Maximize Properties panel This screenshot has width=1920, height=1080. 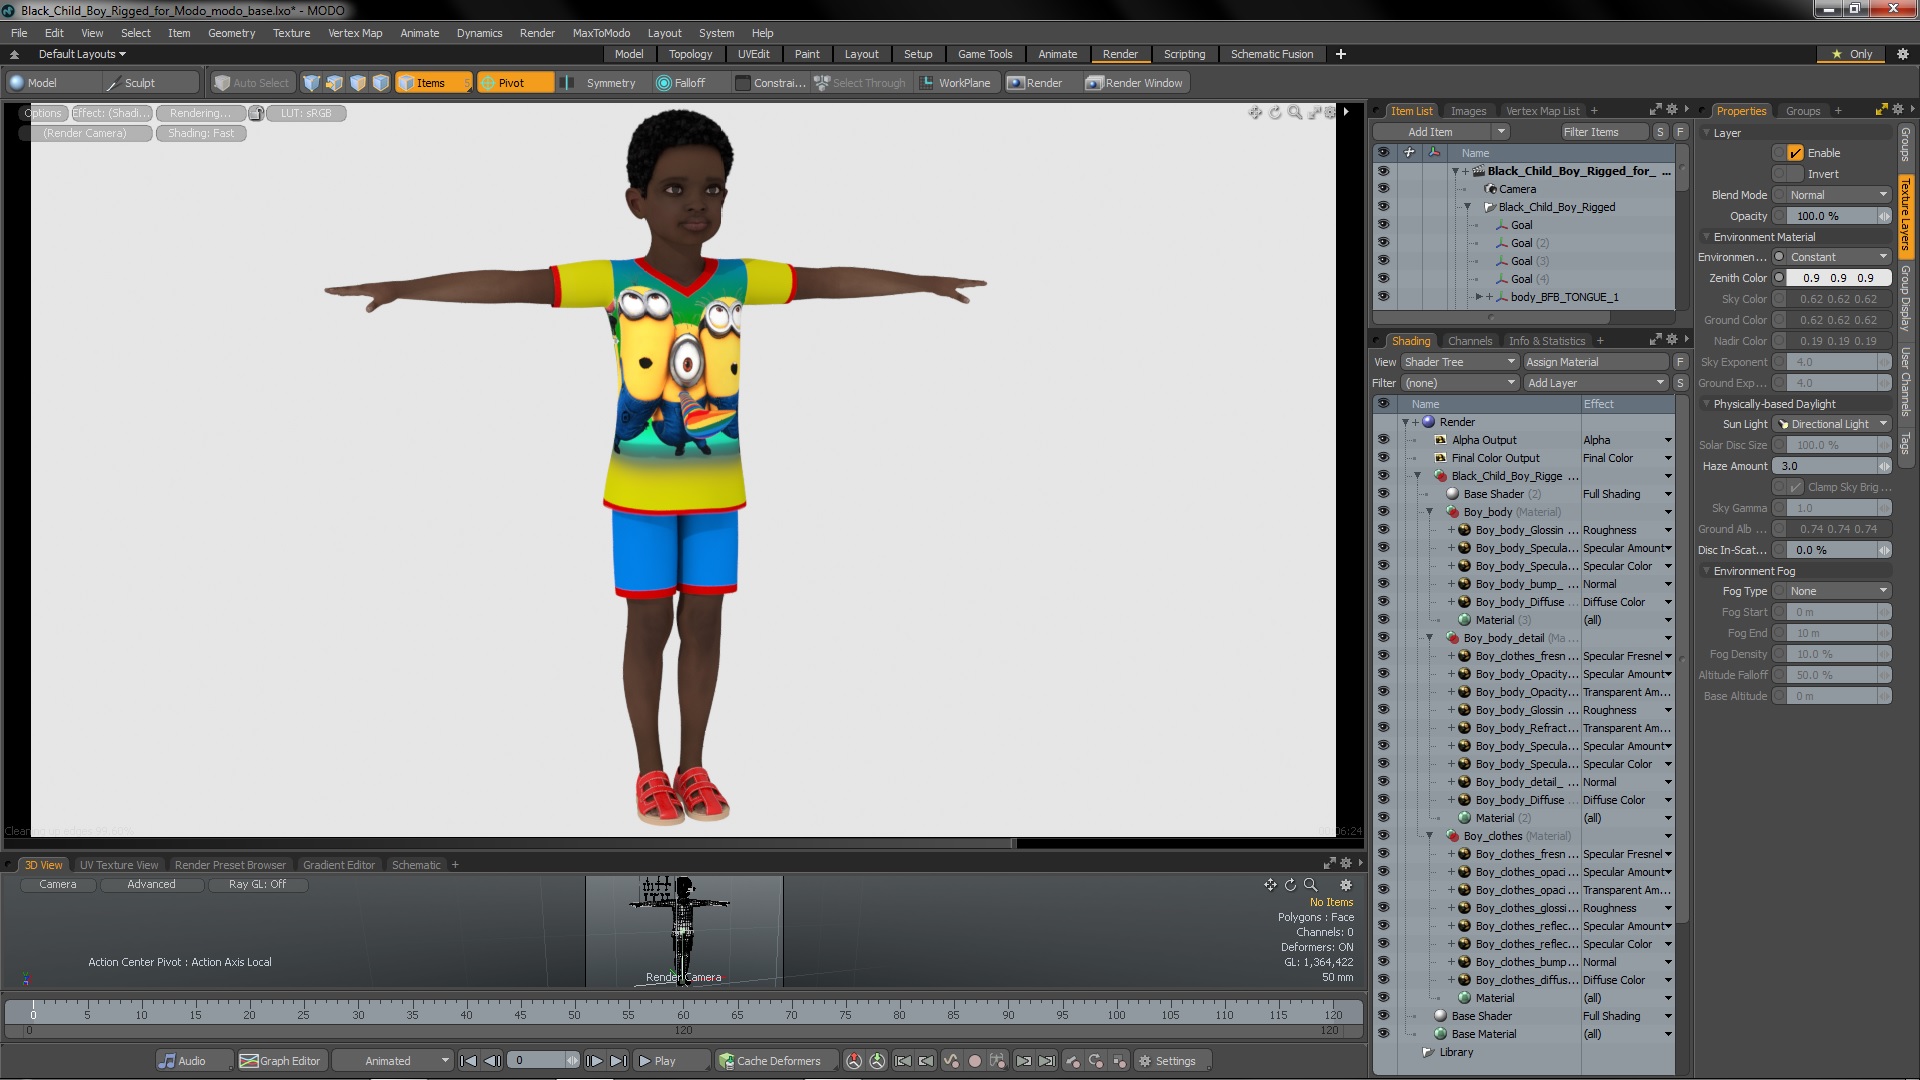click(1881, 109)
